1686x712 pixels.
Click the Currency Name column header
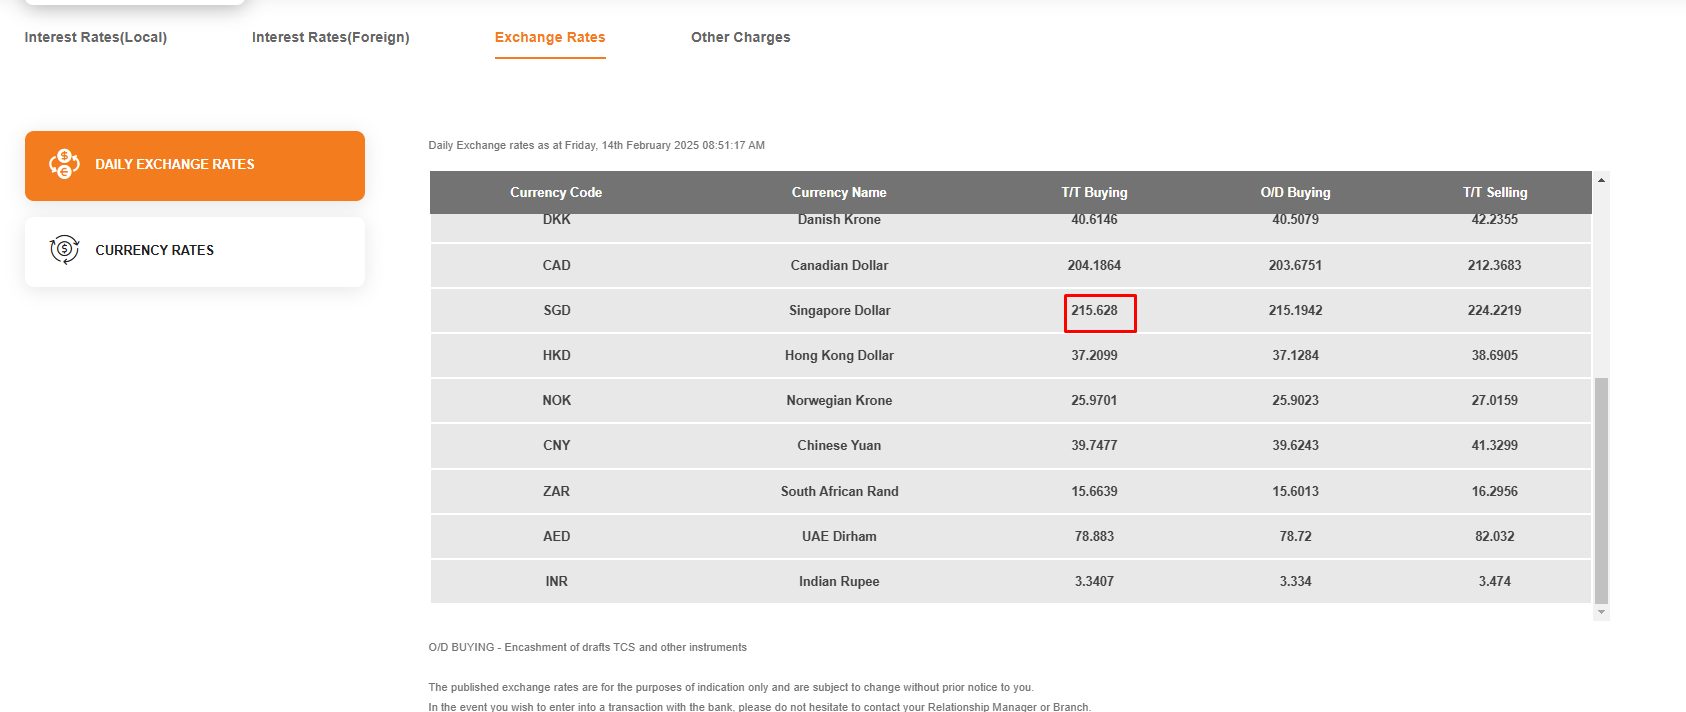click(x=839, y=192)
